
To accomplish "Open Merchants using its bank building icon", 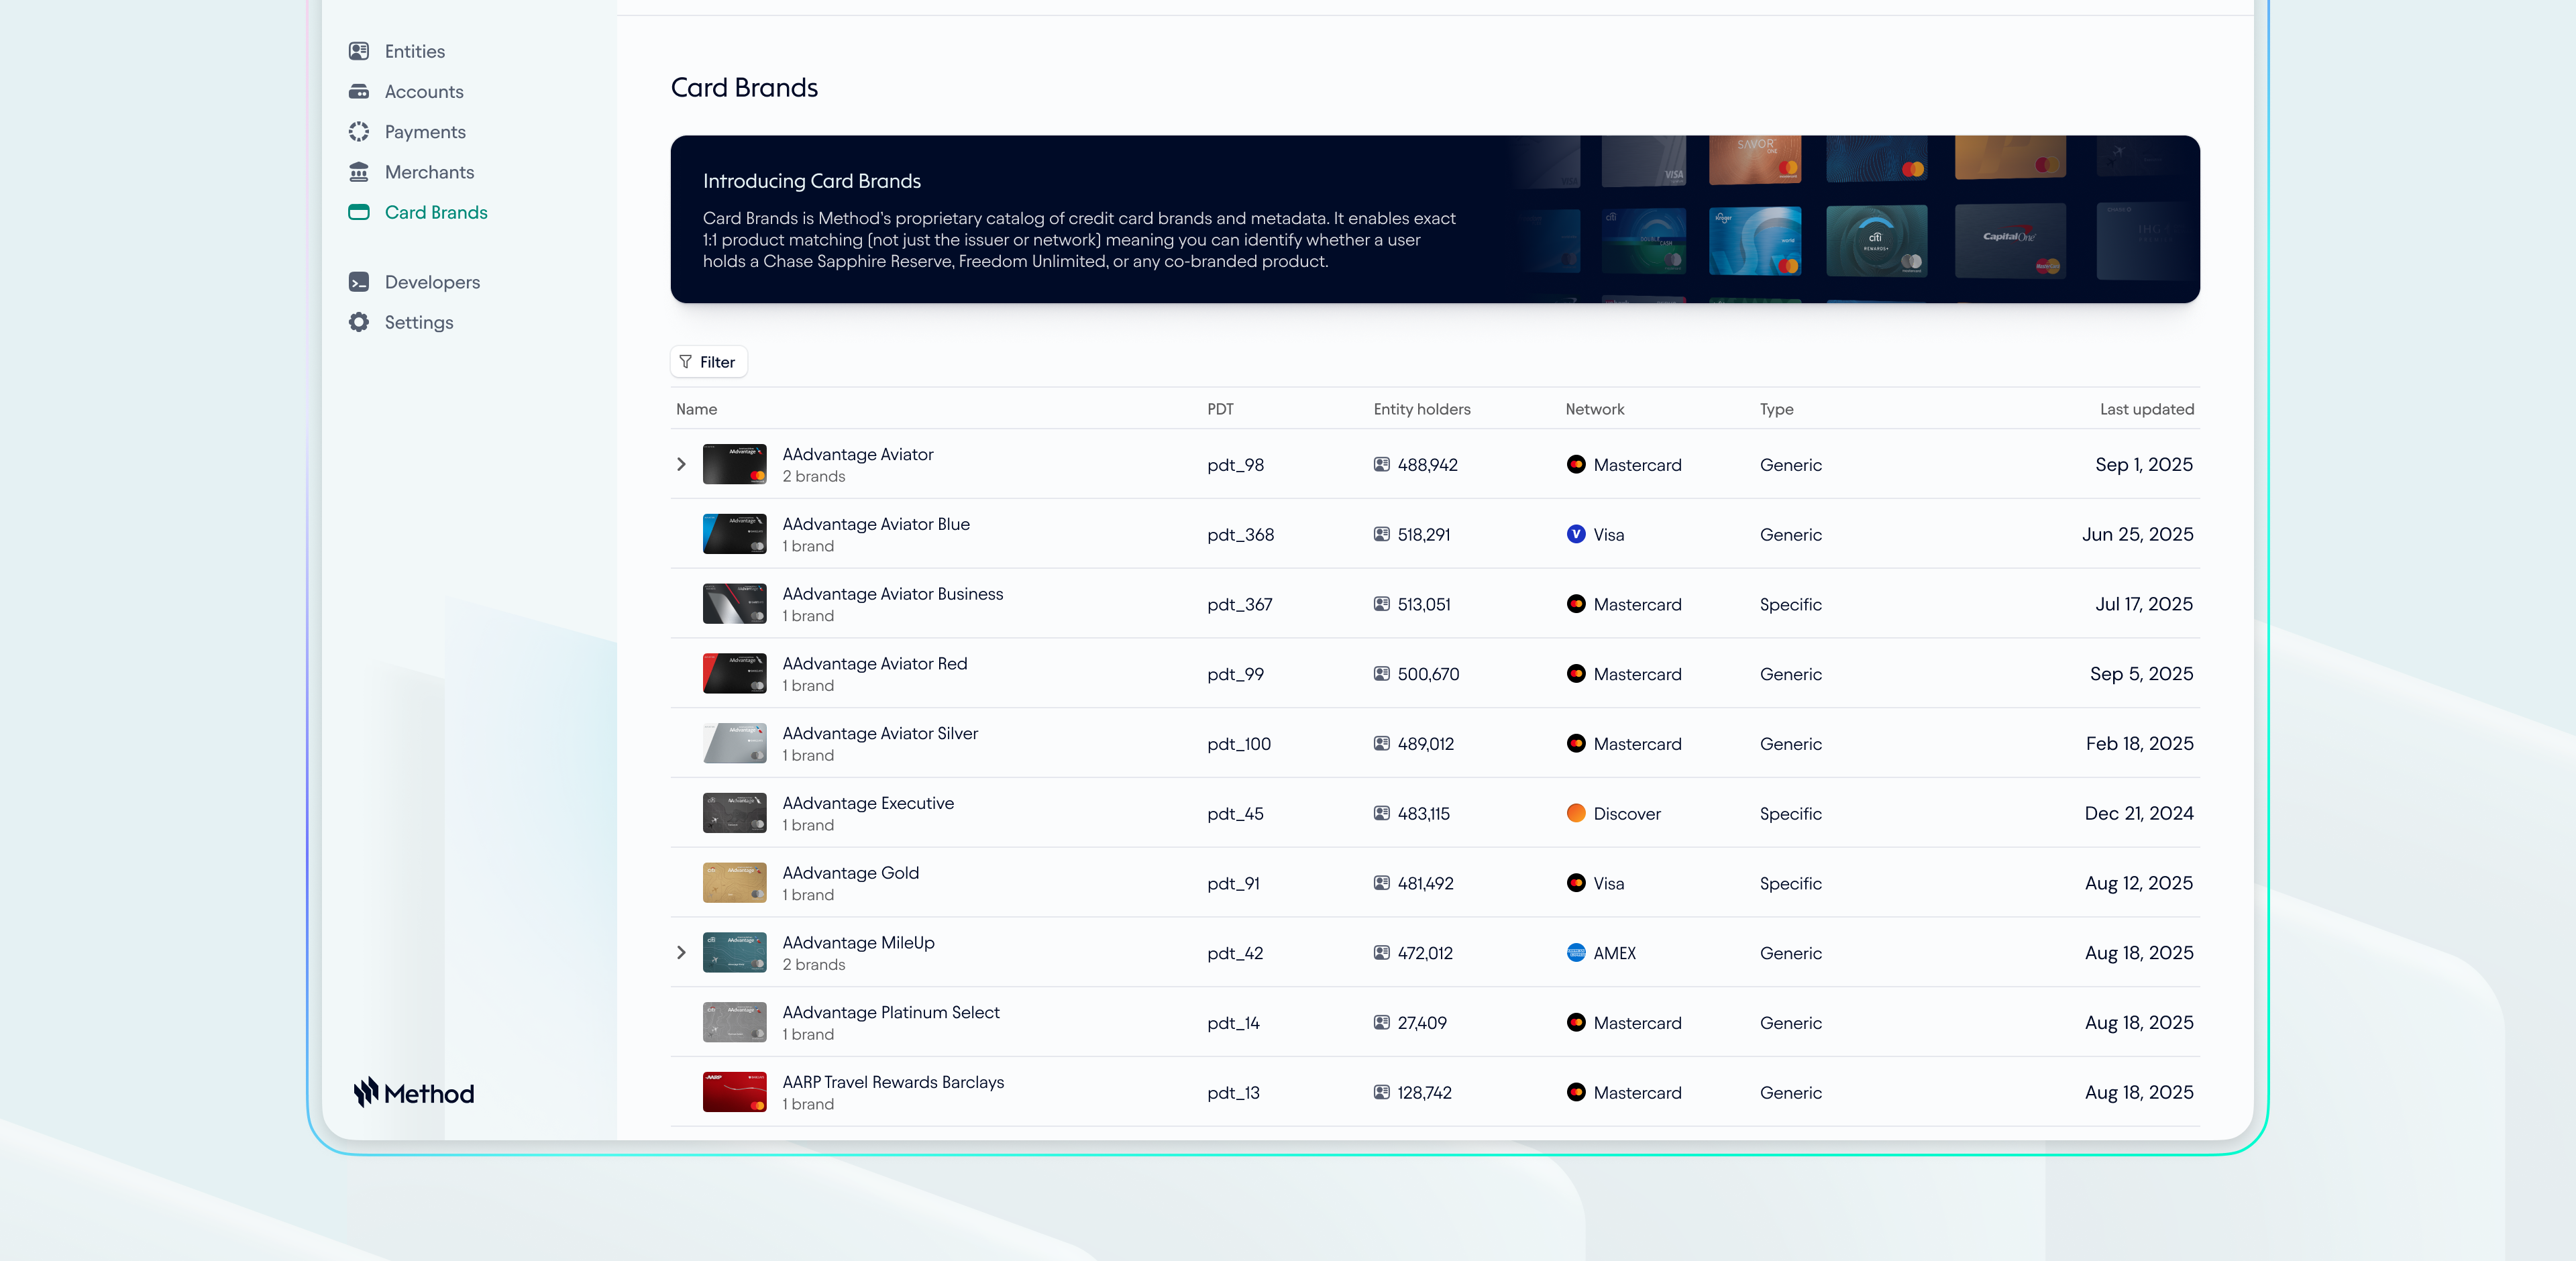I will click(359, 172).
